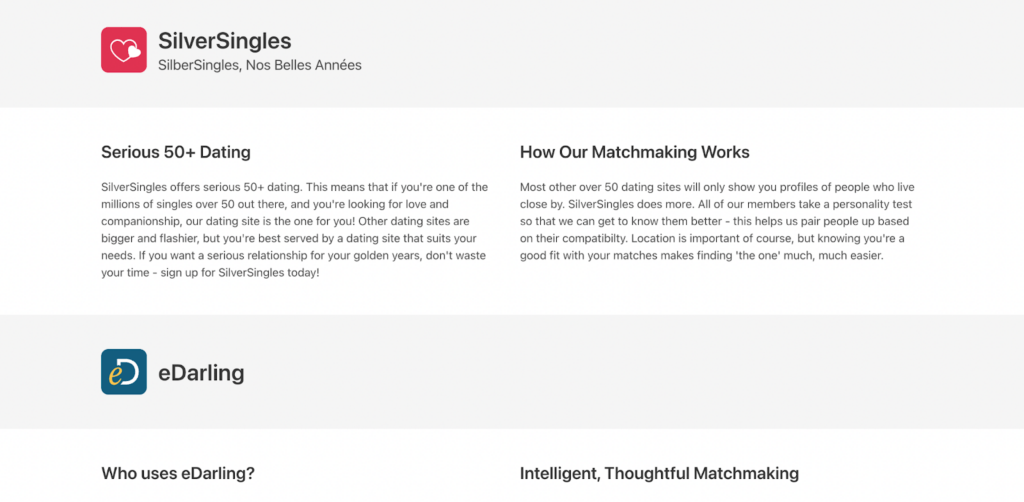Click the phrase sign up for SilverSingles today
This screenshot has height=502, width=1024.
[237, 272]
